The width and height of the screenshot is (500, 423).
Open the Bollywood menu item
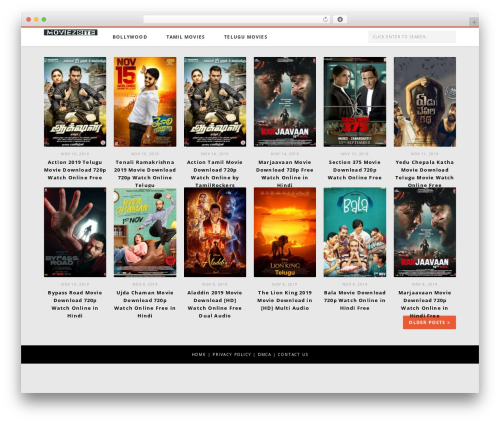pos(130,37)
